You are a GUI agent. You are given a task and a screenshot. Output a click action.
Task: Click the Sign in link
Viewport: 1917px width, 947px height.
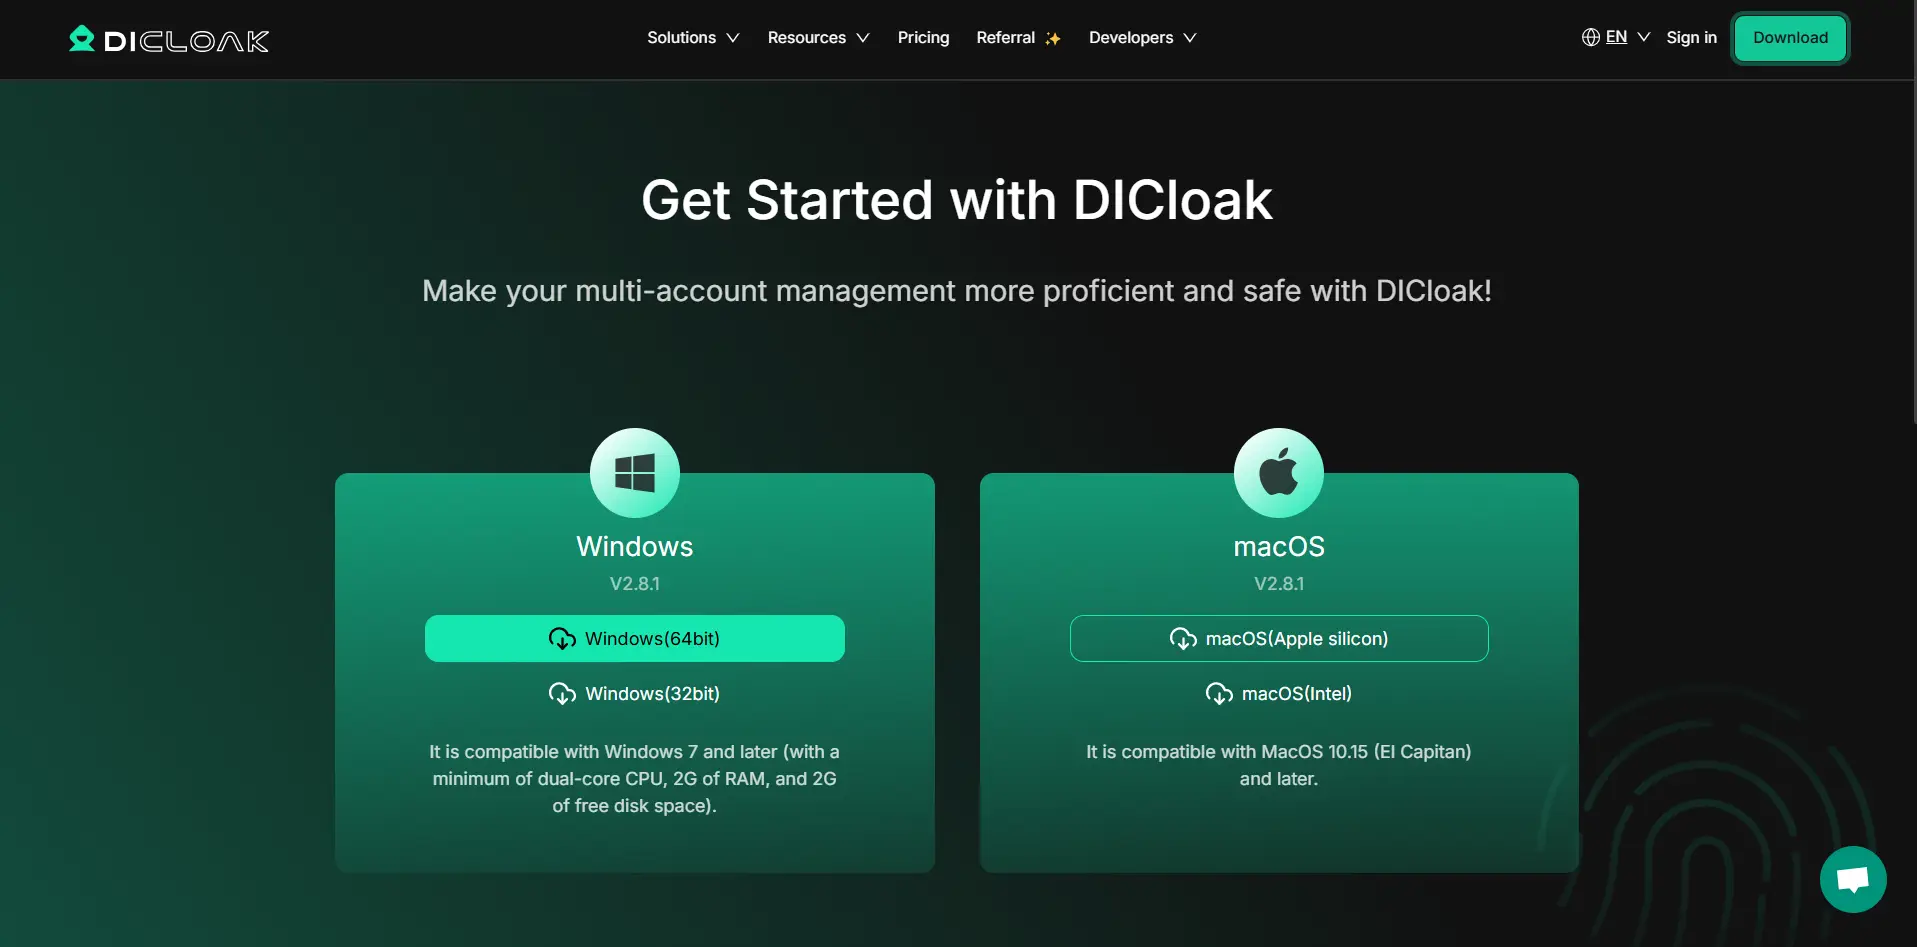[x=1691, y=38]
